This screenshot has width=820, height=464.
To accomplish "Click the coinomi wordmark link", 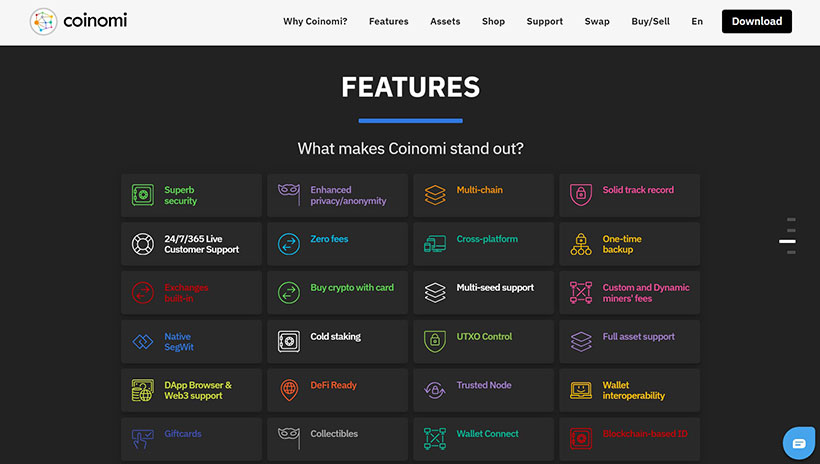I will [95, 21].
